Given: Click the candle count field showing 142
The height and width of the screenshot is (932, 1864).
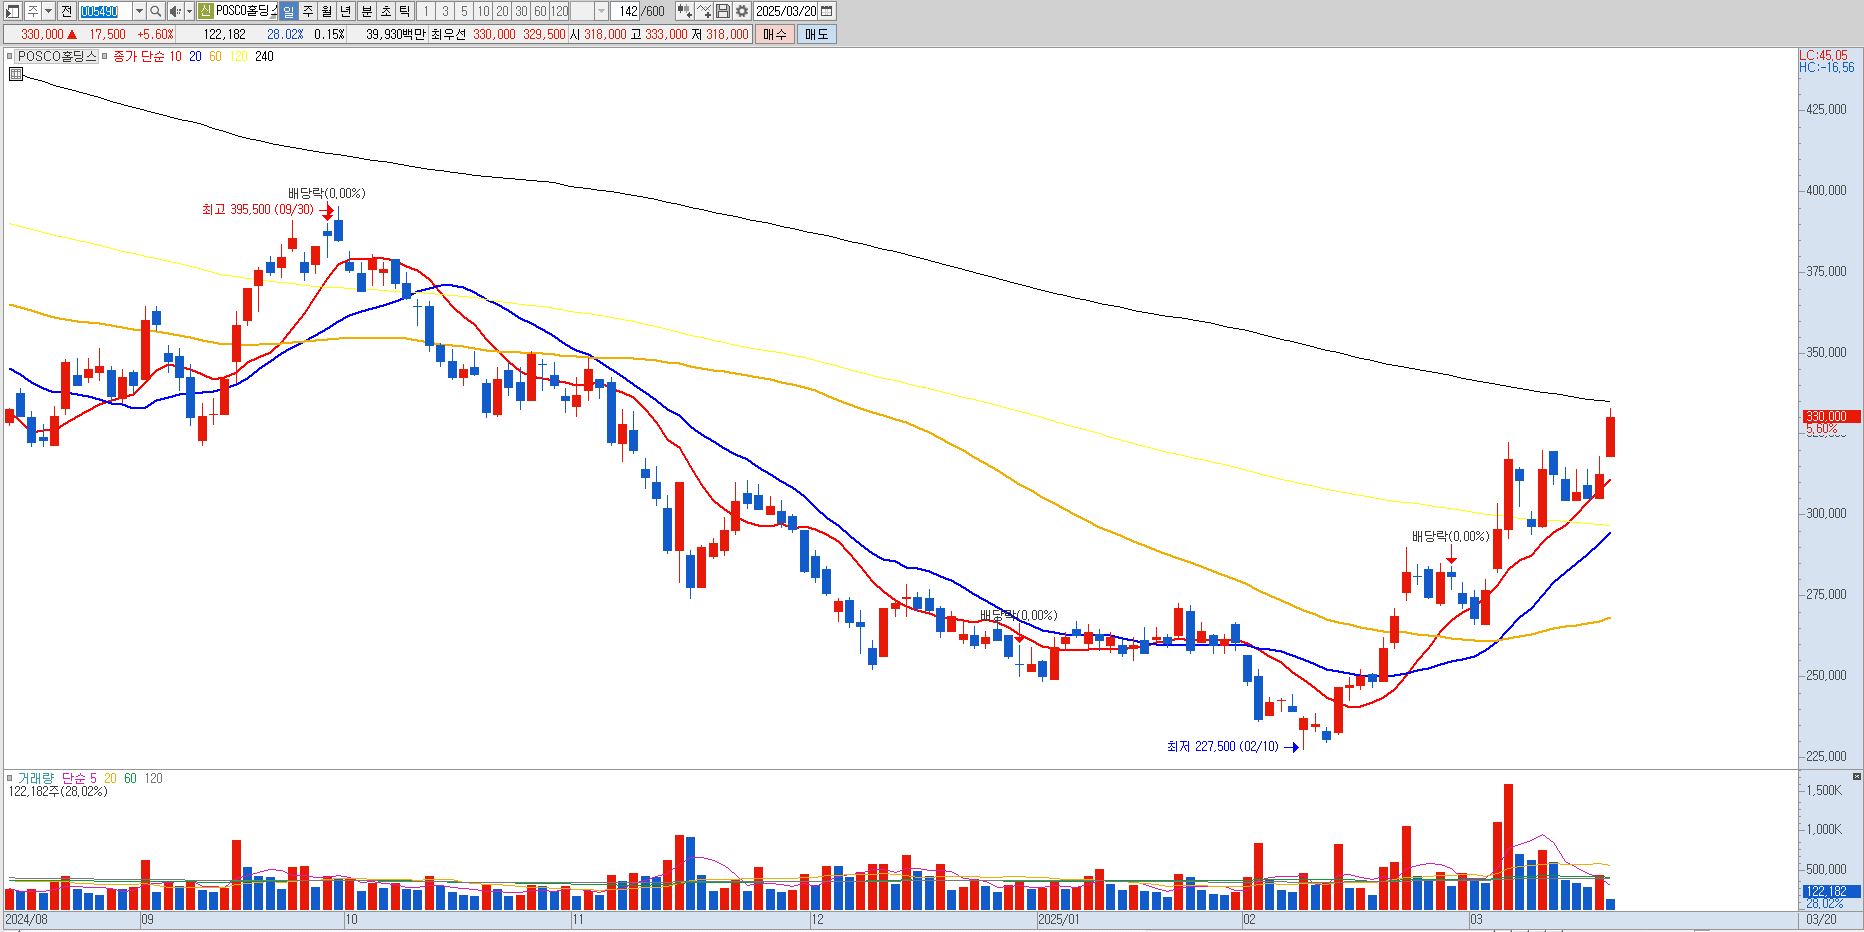Looking at the screenshot, I should 626,11.
